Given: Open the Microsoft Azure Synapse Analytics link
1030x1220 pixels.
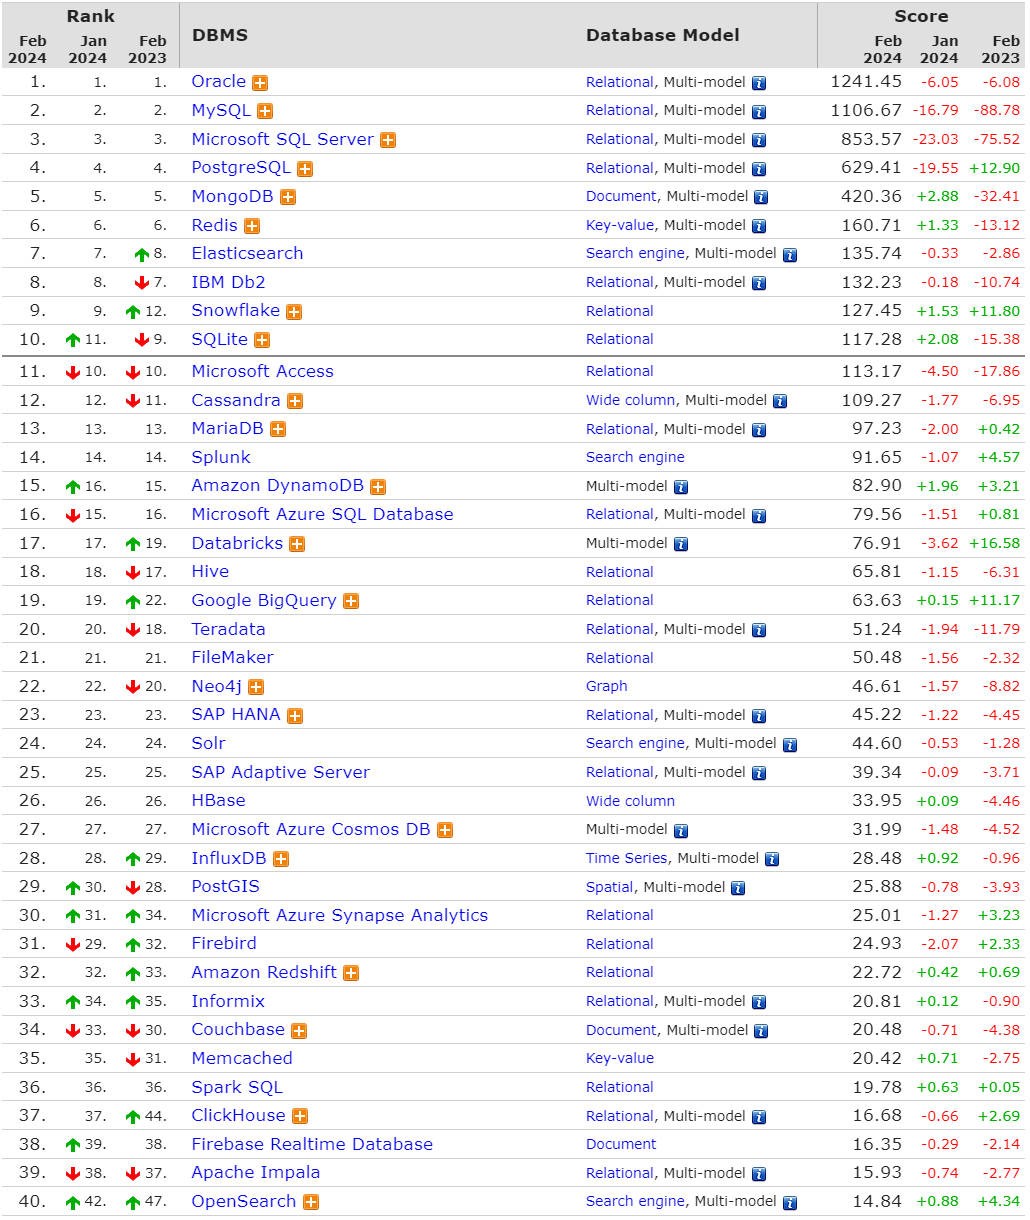Looking at the screenshot, I should 340,915.
